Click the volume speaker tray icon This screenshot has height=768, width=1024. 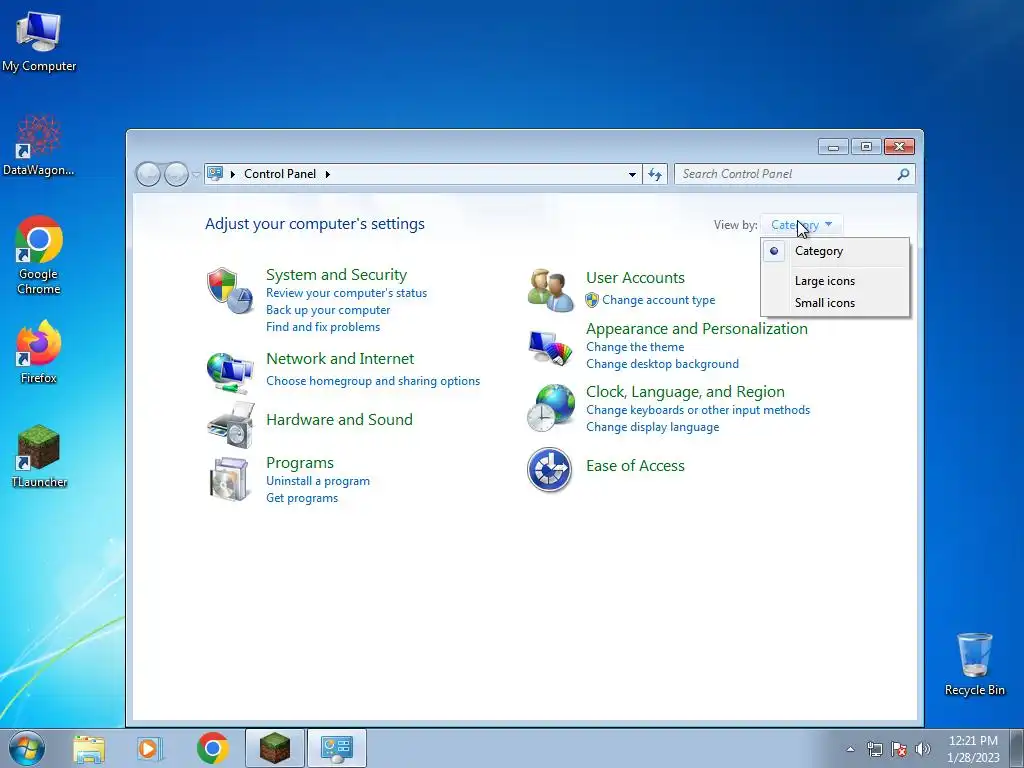click(923, 749)
